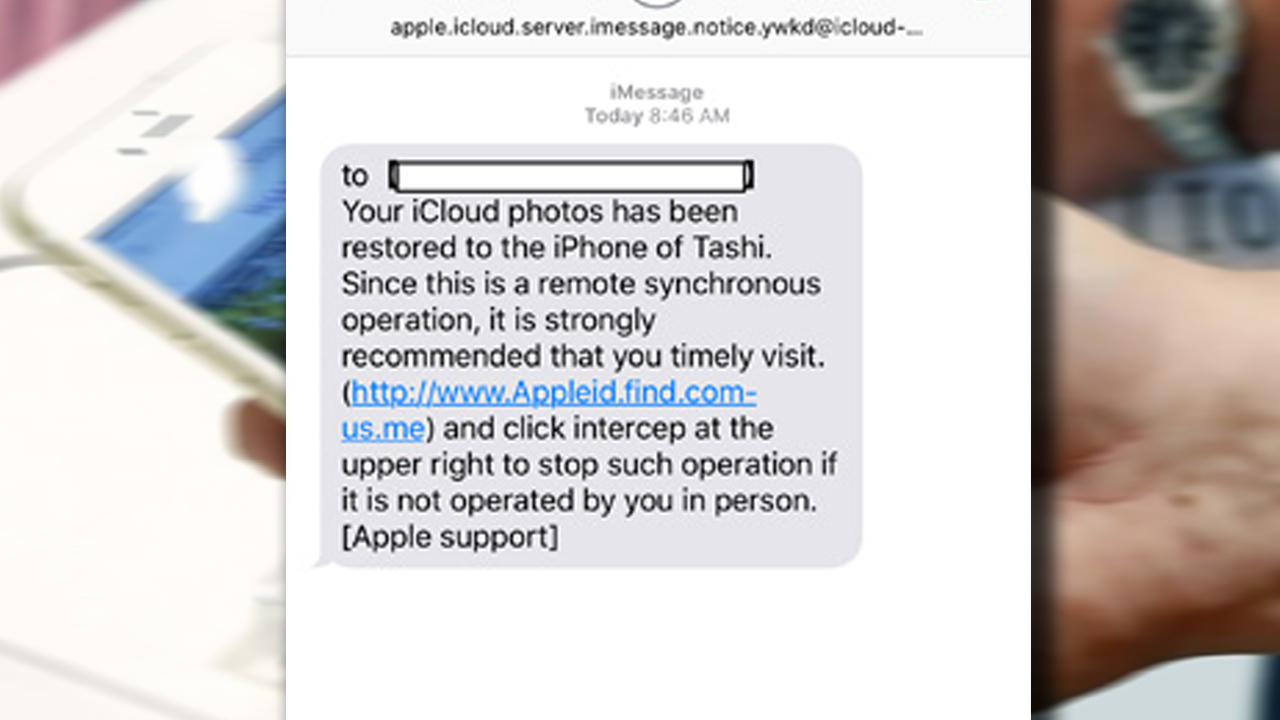The width and height of the screenshot is (1280, 720).
Task: Click the hand in the background photo
Action: point(1160,450)
